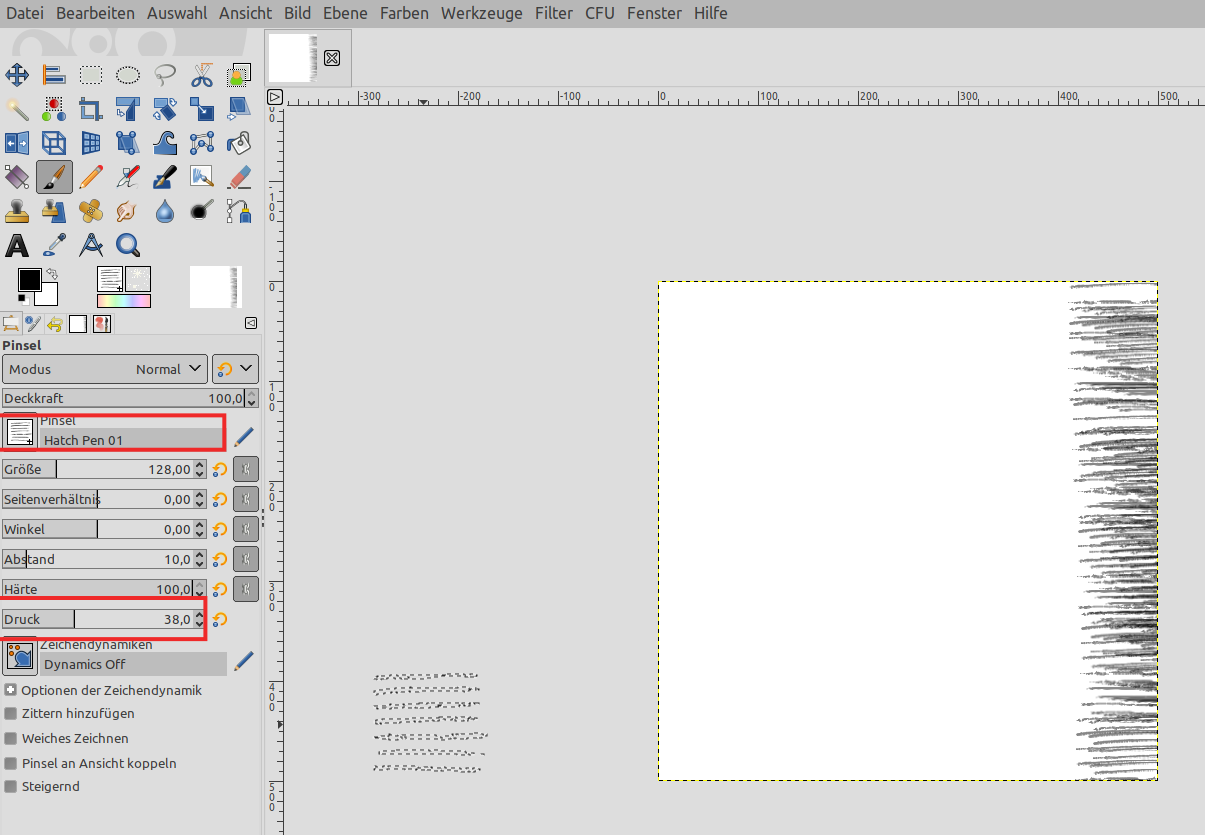Expand Optionen der Zeichendynamik
This screenshot has height=835, width=1205.
[11, 690]
